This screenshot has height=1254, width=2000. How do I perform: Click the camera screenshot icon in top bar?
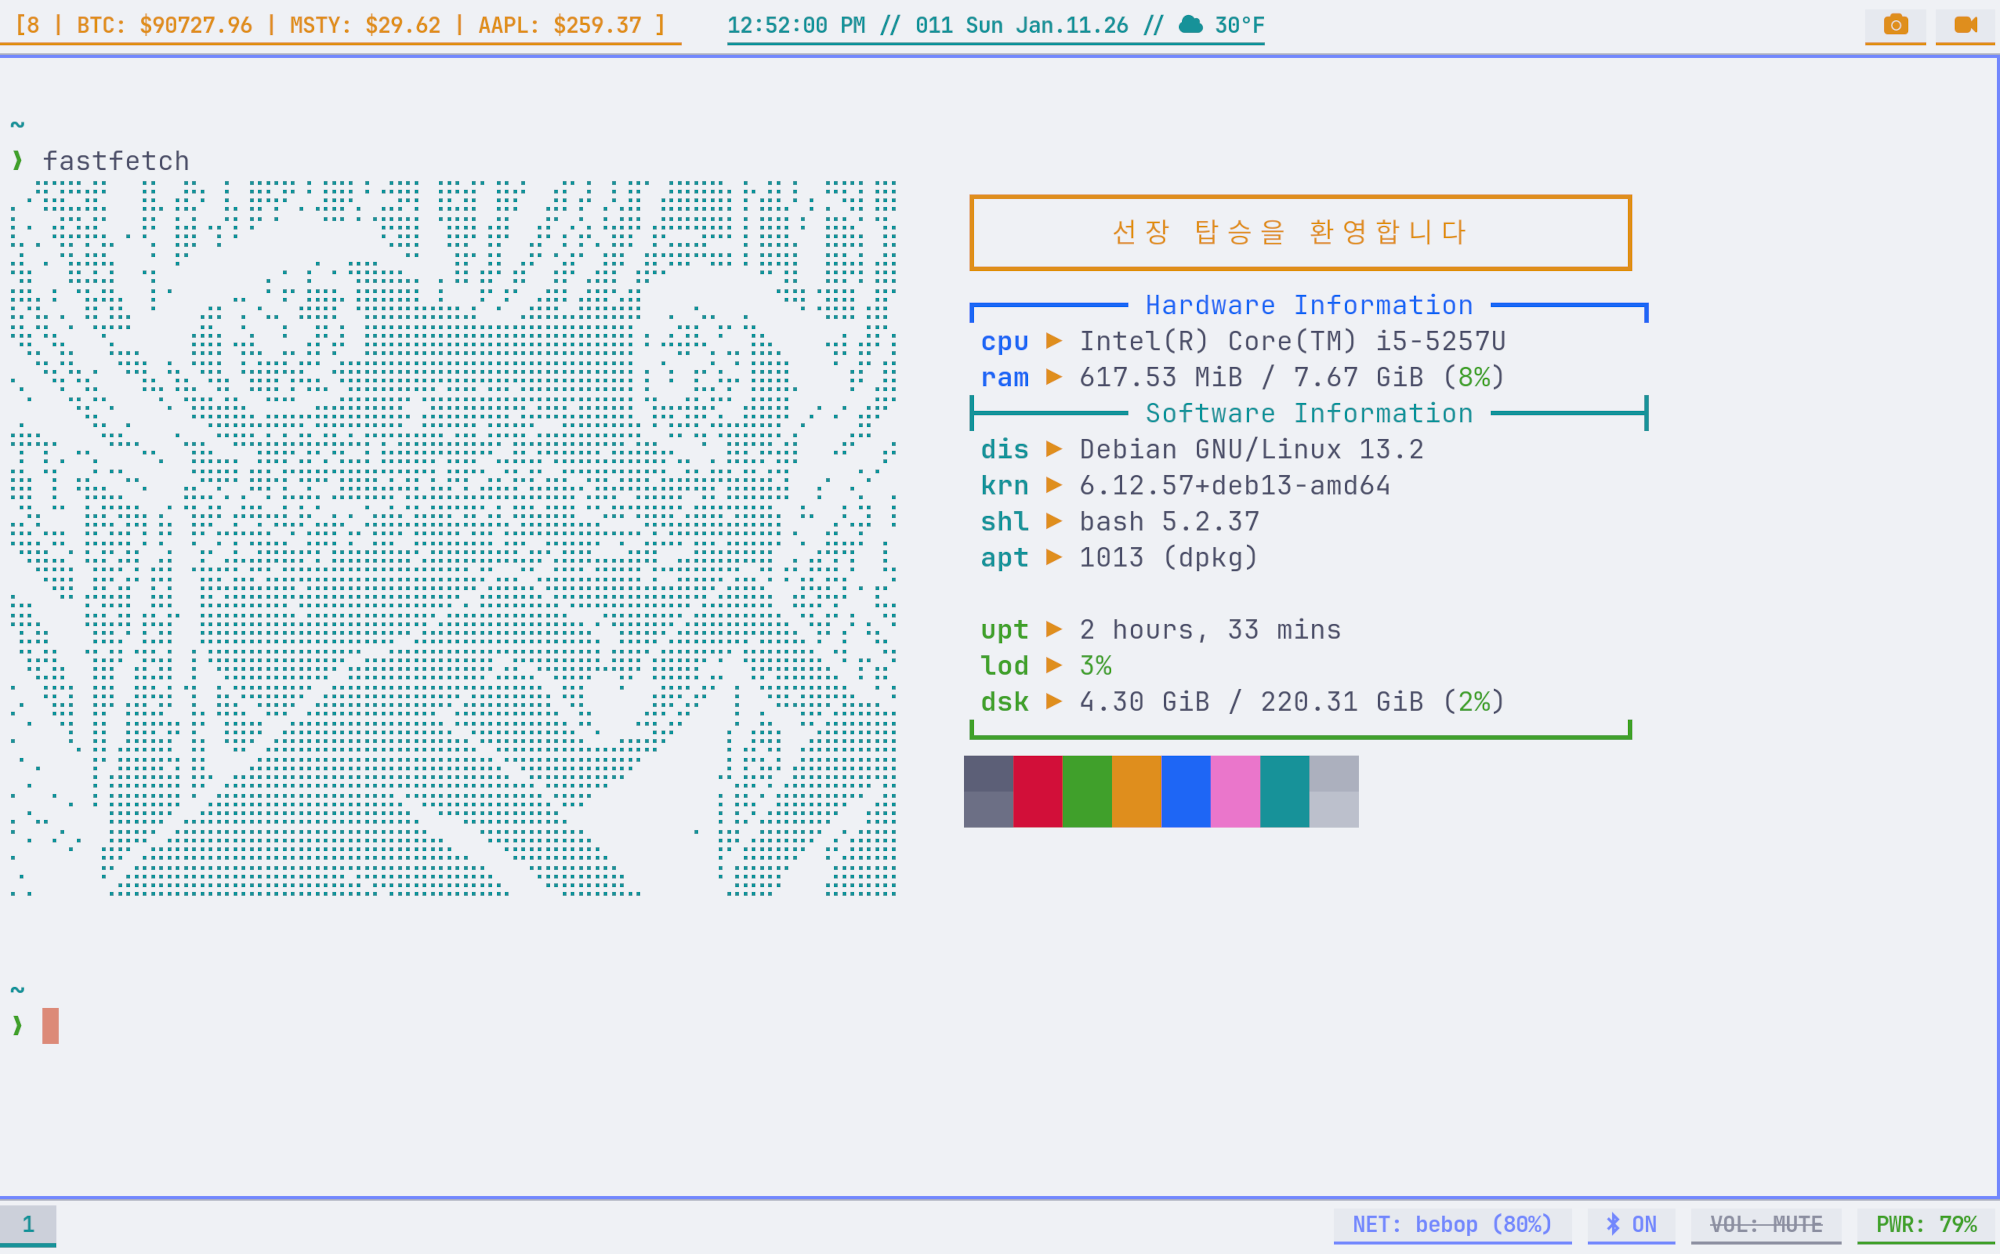pyautogui.click(x=1895, y=25)
